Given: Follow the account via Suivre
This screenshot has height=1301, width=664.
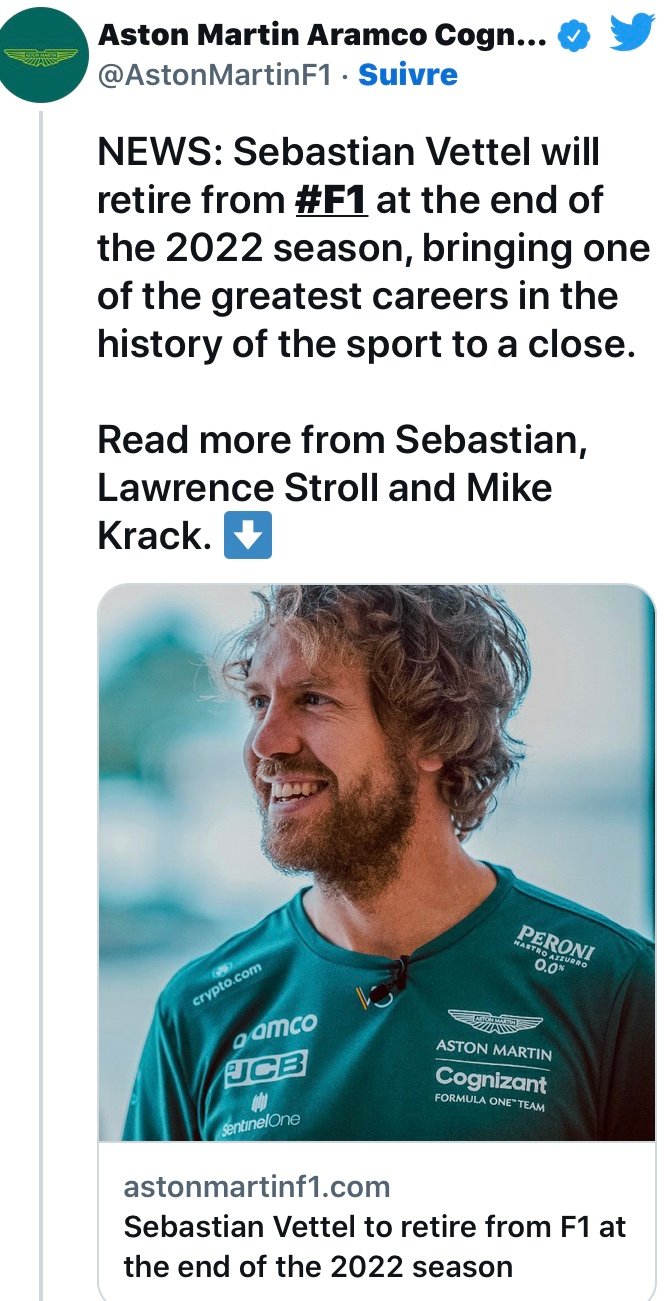Looking at the screenshot, I should pyautogui.click(x=408, y=75).
